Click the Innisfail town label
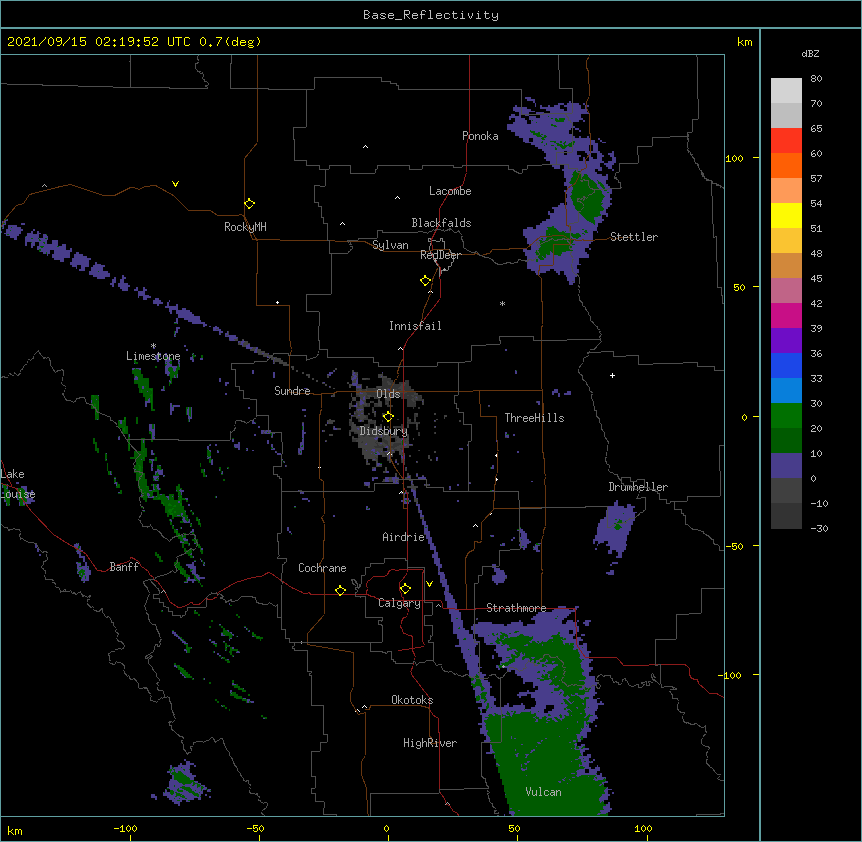 (415, 326)
